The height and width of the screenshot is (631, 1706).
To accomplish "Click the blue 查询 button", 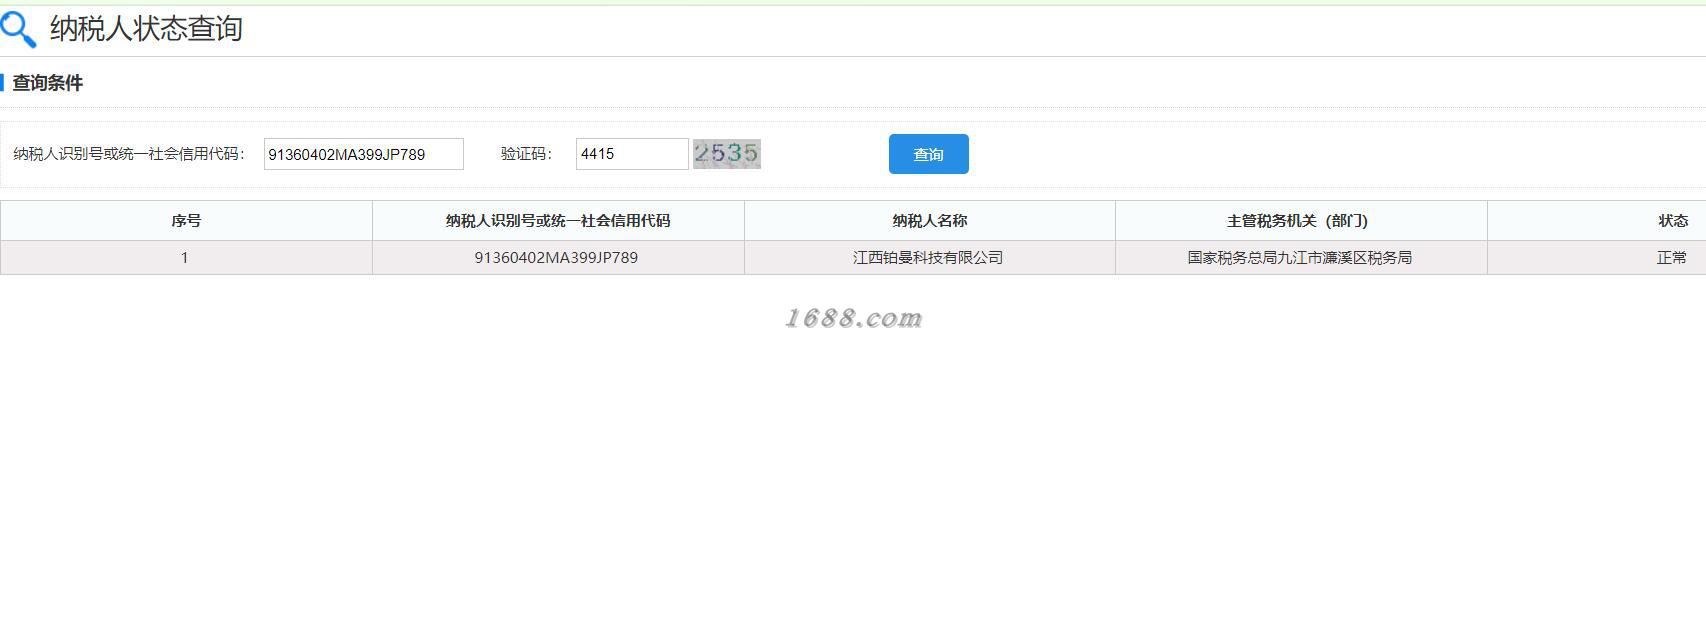I will pyautogui.click(x=928, y=154).
